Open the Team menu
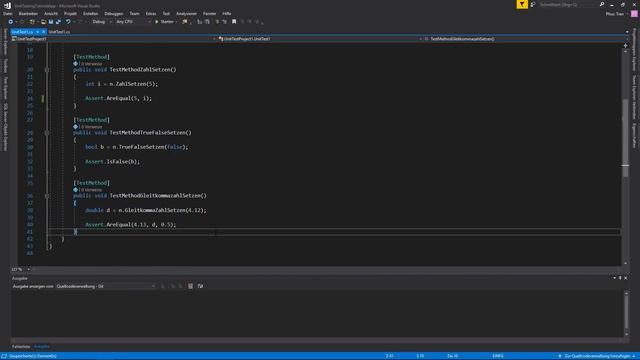Viewport: 640px width, 360px height. tap(134, 13)
